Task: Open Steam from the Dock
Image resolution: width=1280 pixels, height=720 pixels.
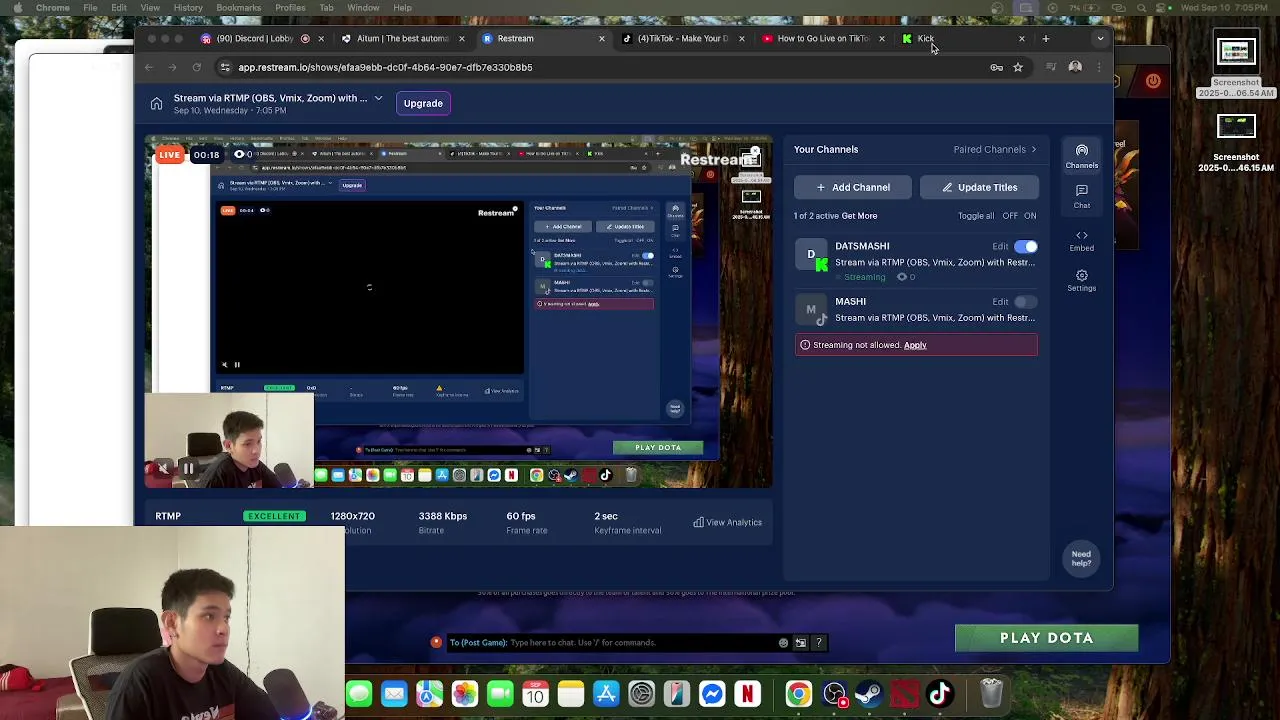Action: (869, 694)
